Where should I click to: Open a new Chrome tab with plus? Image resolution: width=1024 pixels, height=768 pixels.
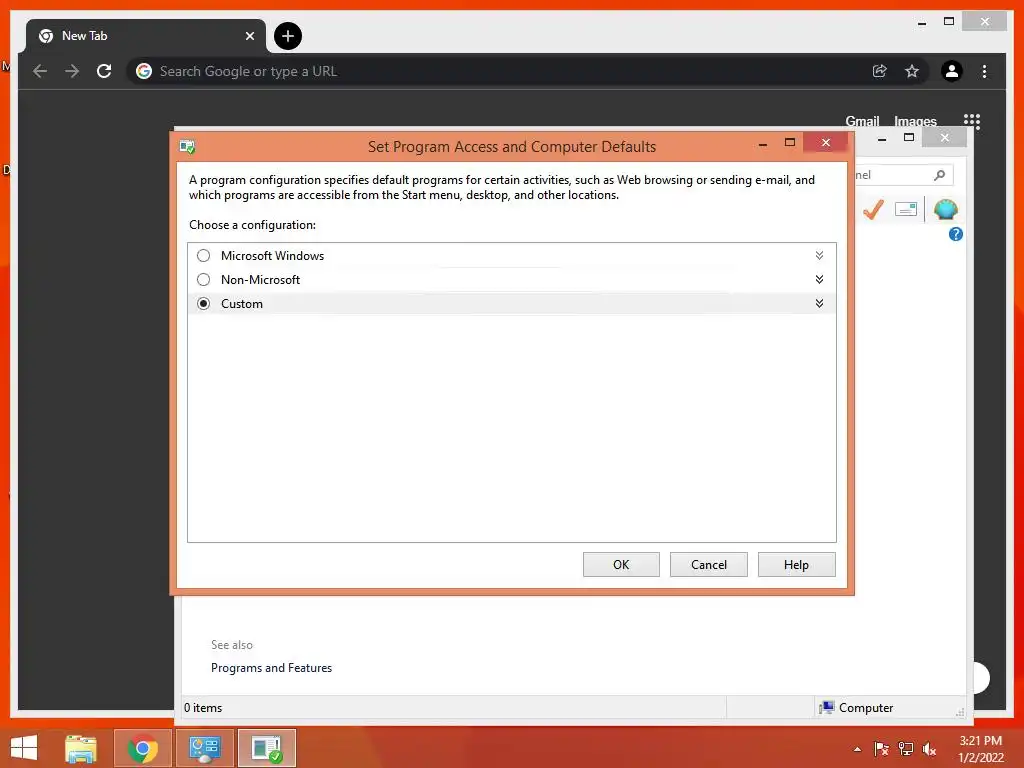(x=288, y=36)
